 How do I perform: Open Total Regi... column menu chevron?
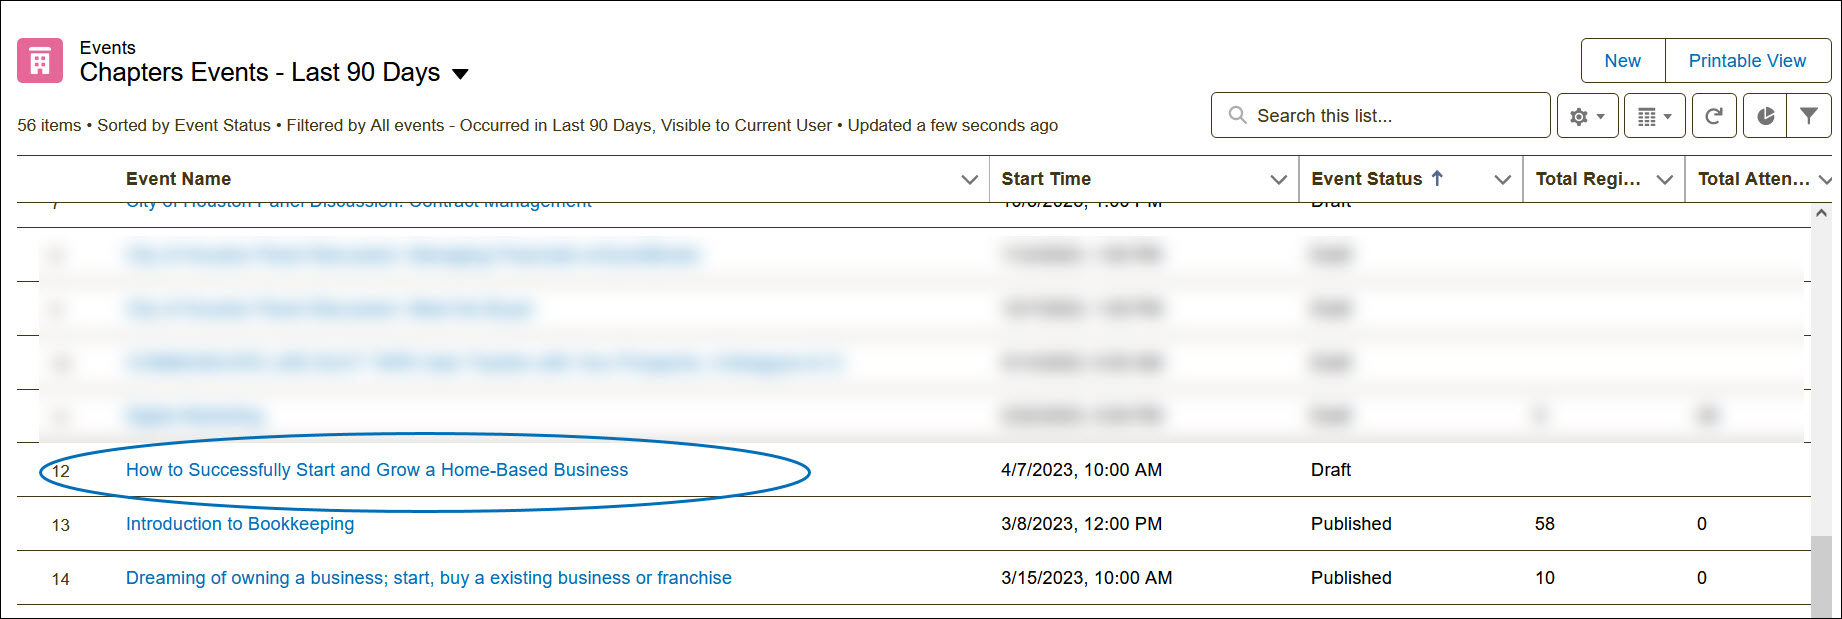[1665, 179]
